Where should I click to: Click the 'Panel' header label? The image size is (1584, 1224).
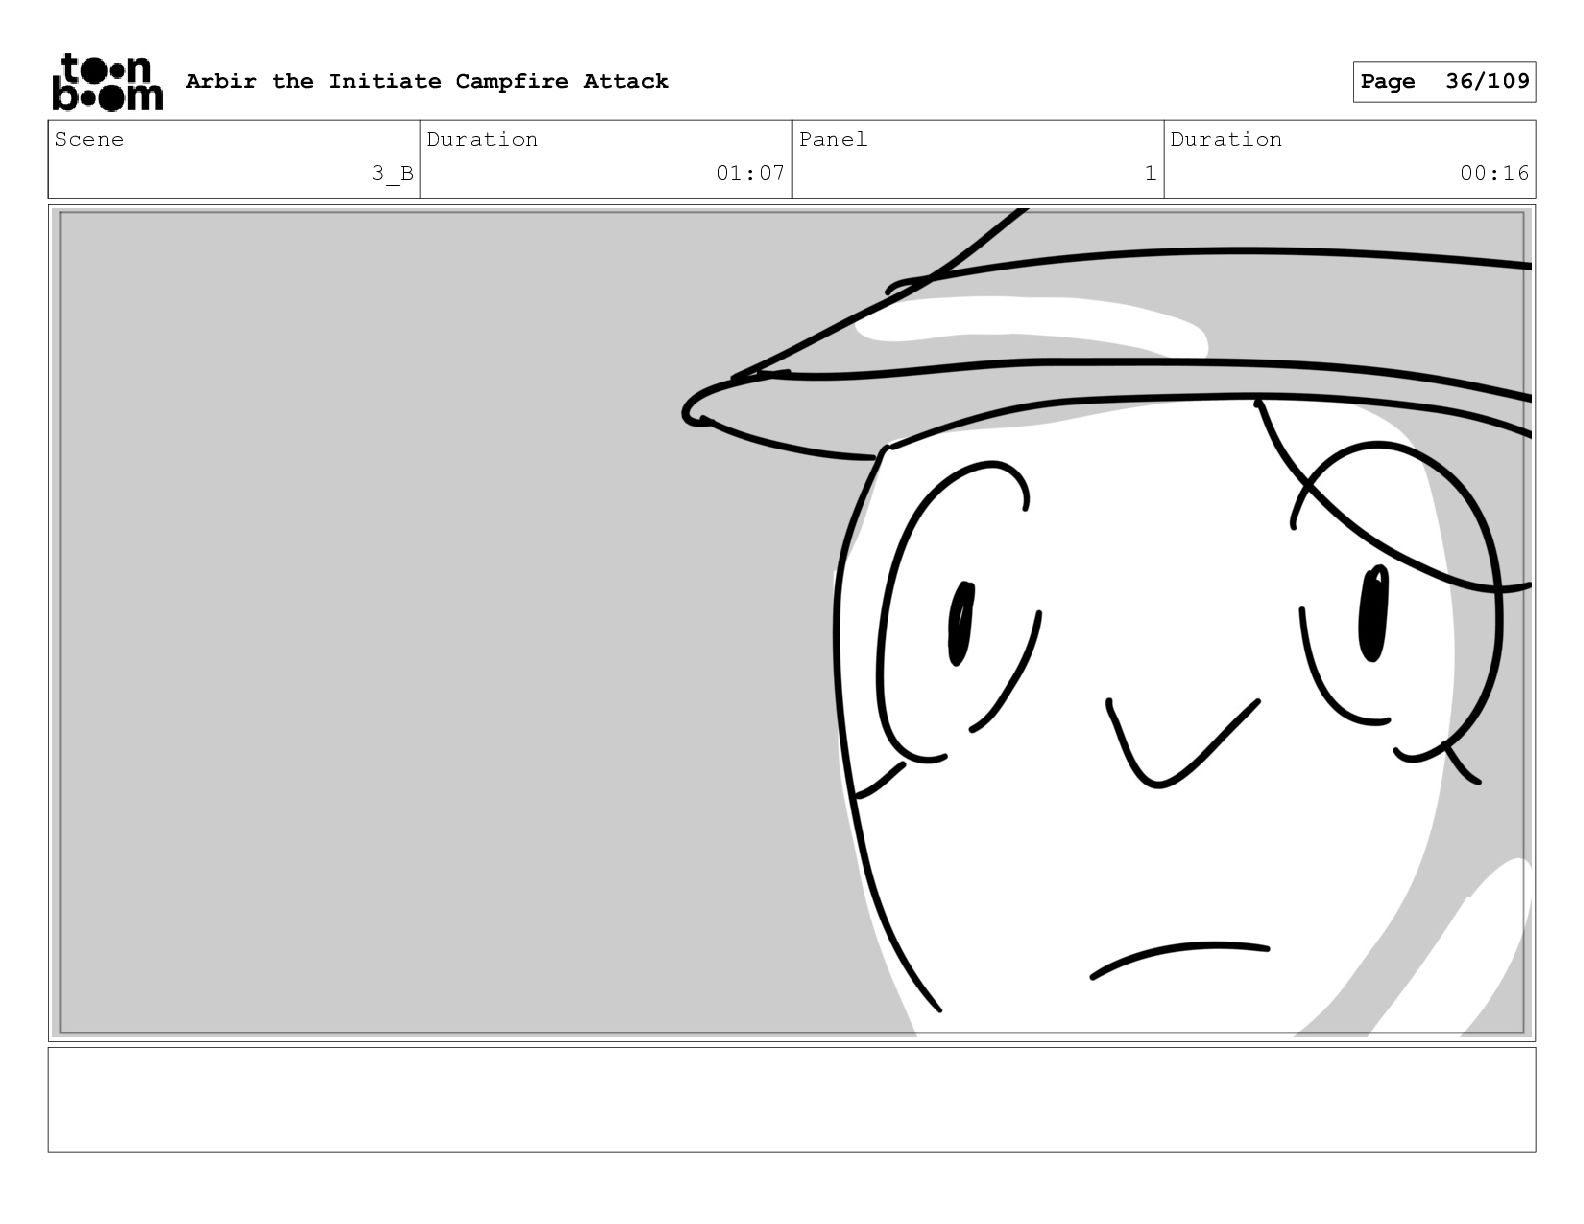pos(833,139)
